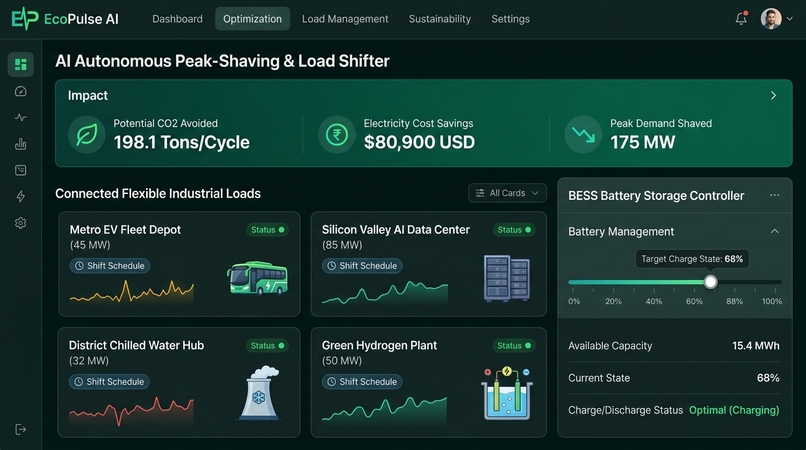Open the lightning bolt sidebar icon
The width and height of the screenshot is (806, 450).
tap(21, 196)
